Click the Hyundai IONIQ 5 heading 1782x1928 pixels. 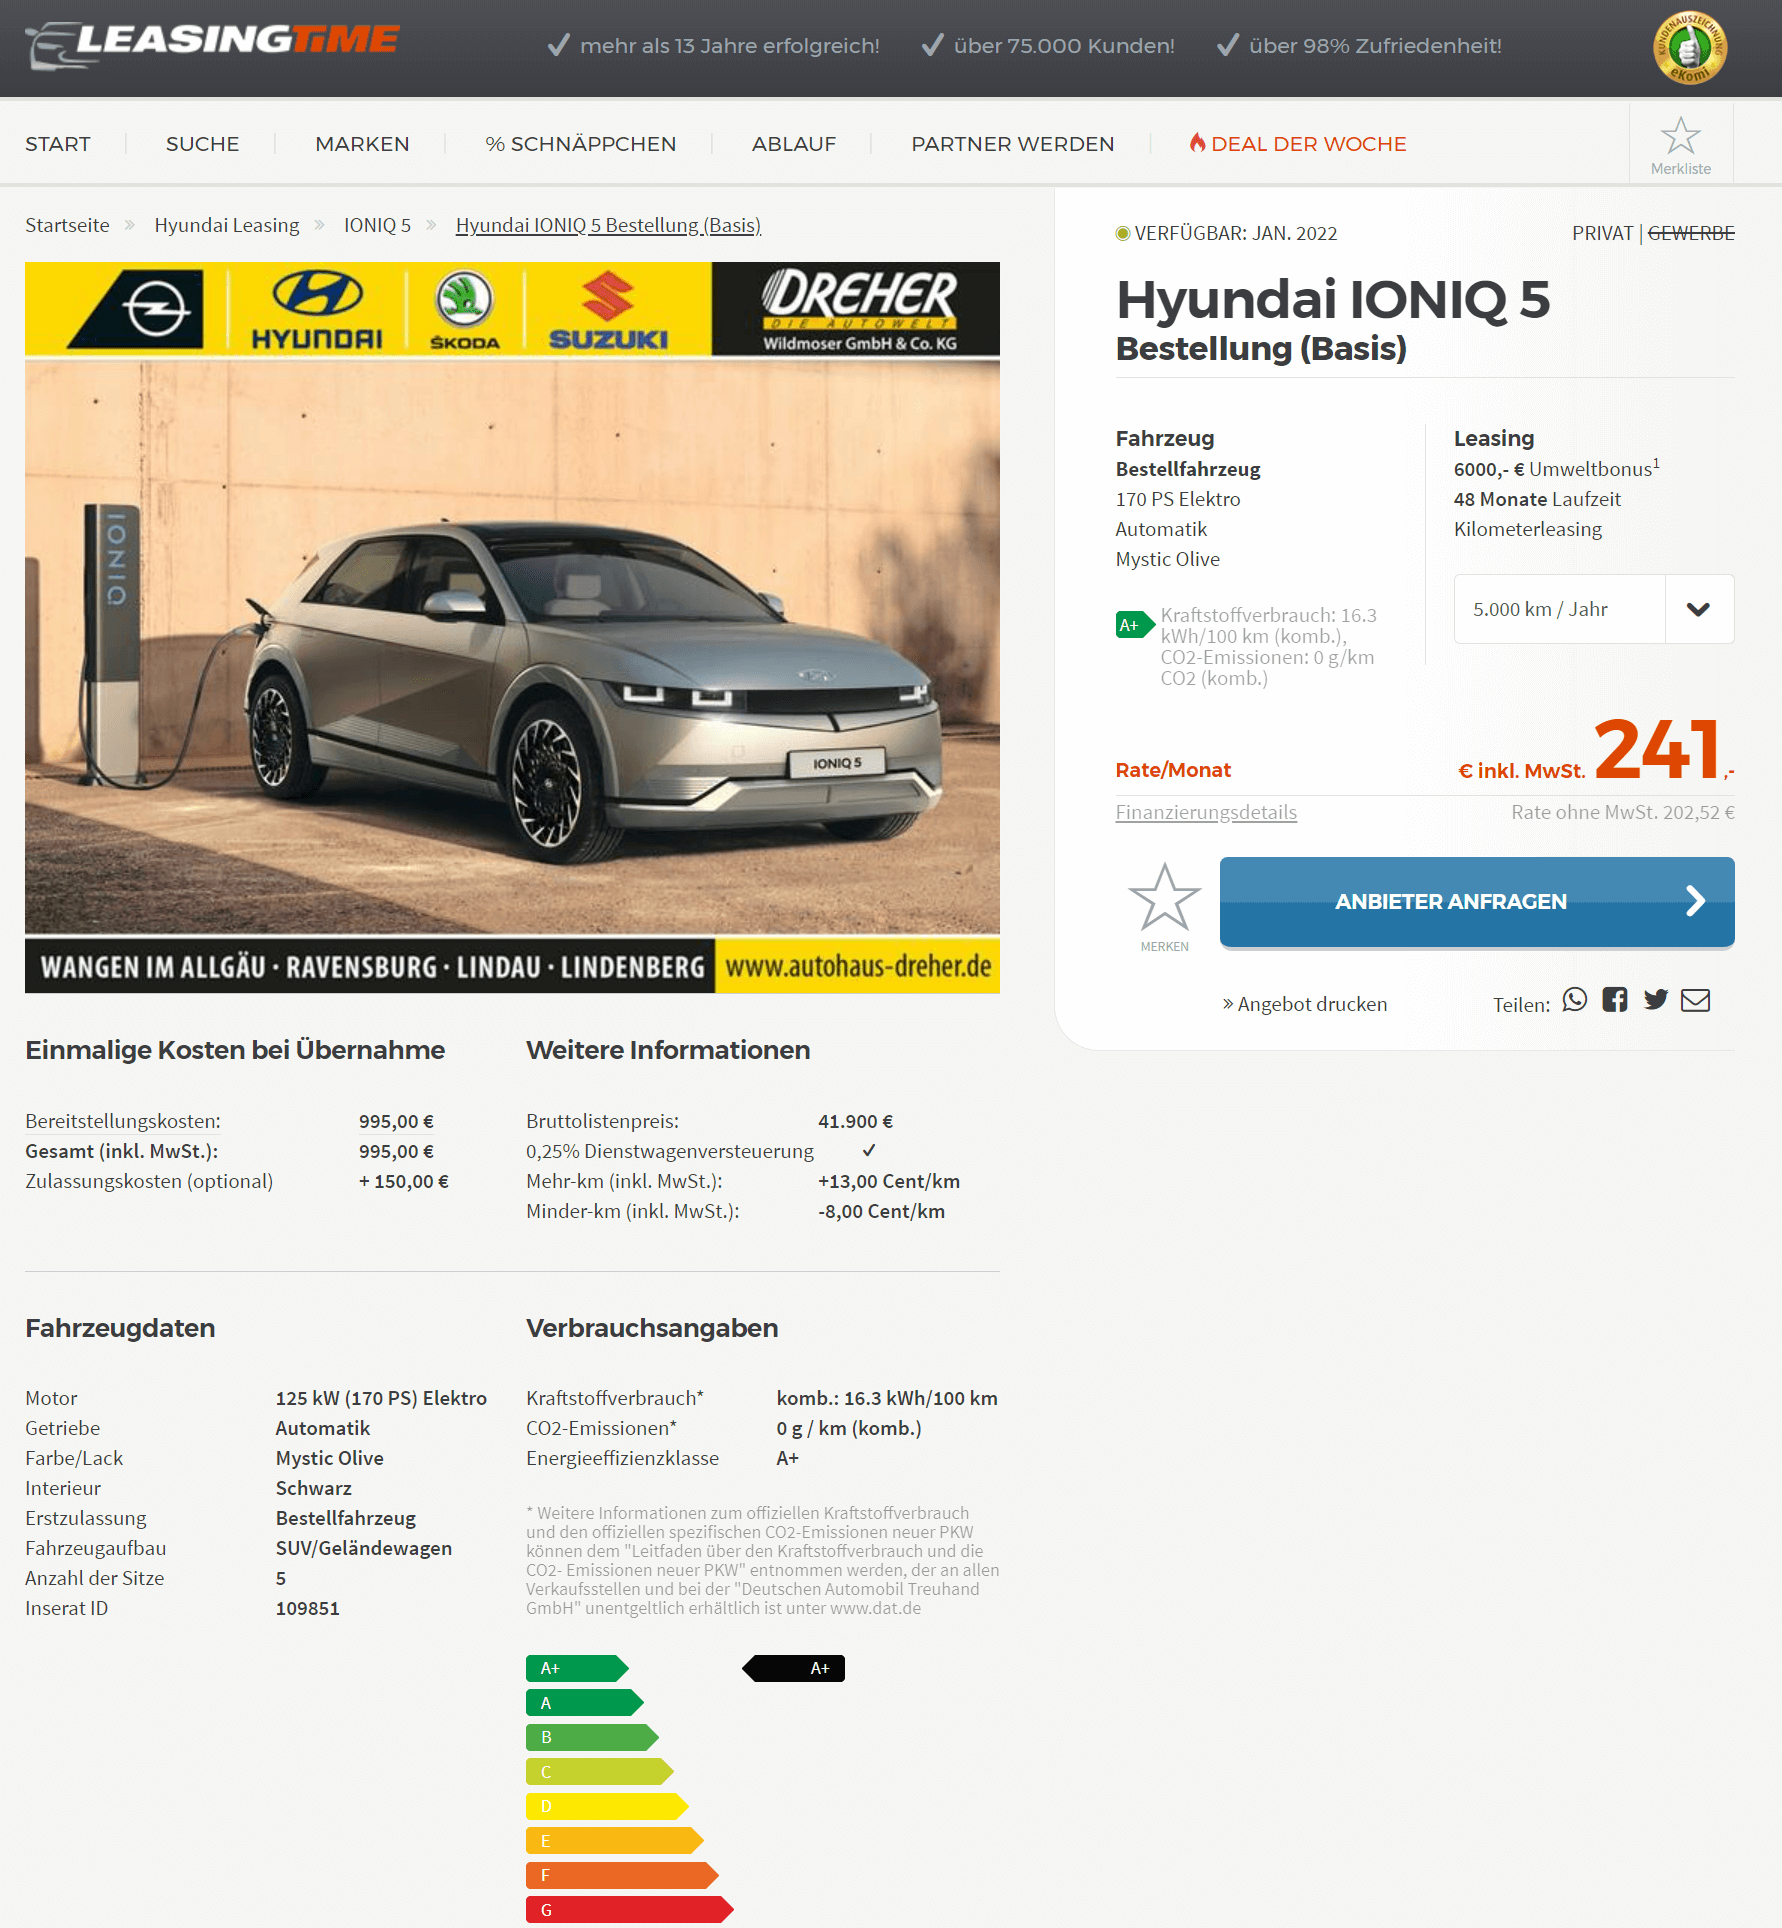pos(1333,299)
